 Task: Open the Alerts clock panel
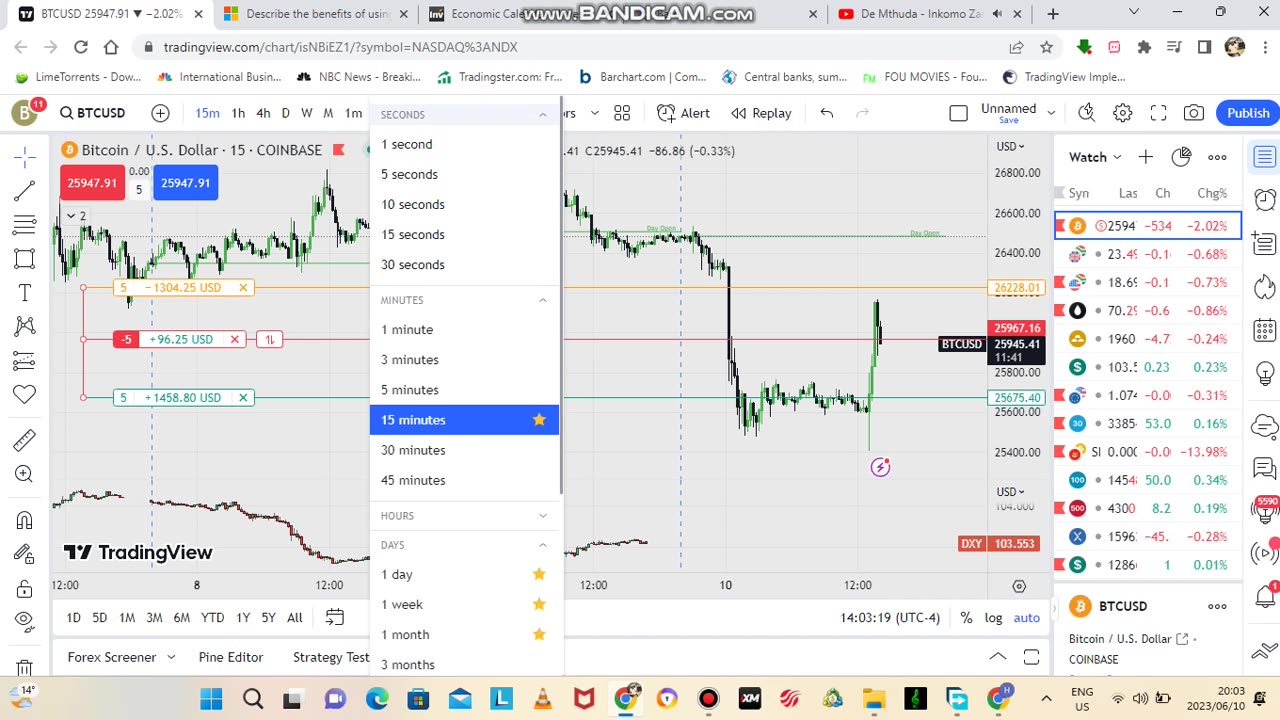pos(1265,199)
